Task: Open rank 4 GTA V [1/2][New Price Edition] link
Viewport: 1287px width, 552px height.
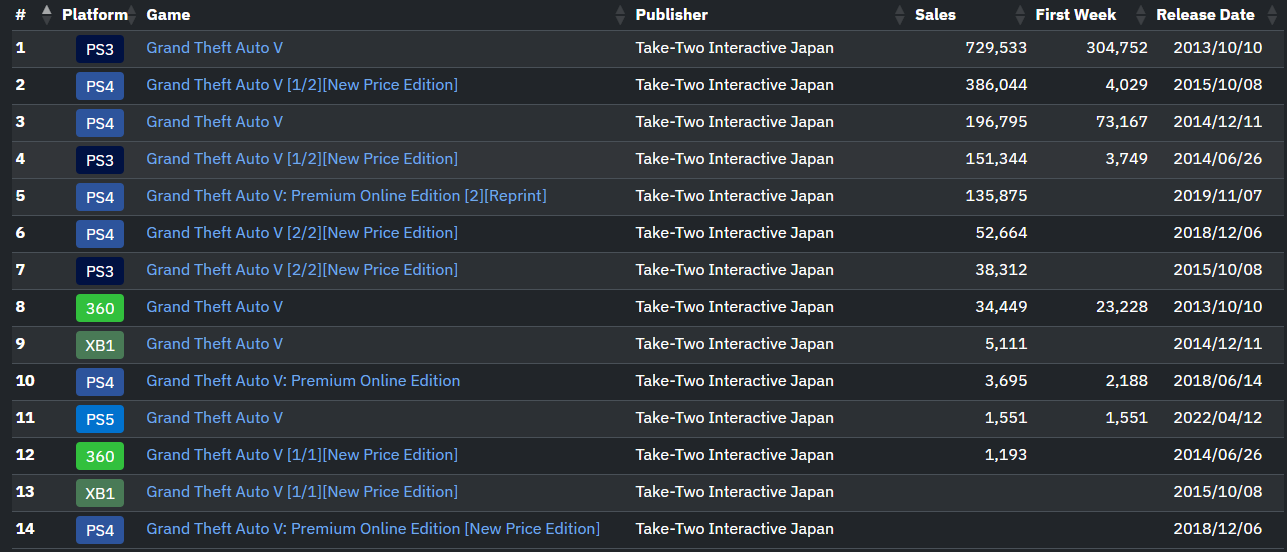Action: click(302, 159)
